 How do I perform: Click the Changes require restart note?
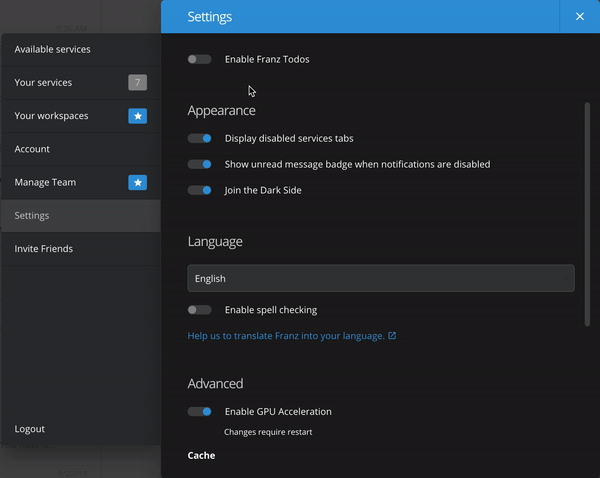pyautogui.click(x=268, y=432)
